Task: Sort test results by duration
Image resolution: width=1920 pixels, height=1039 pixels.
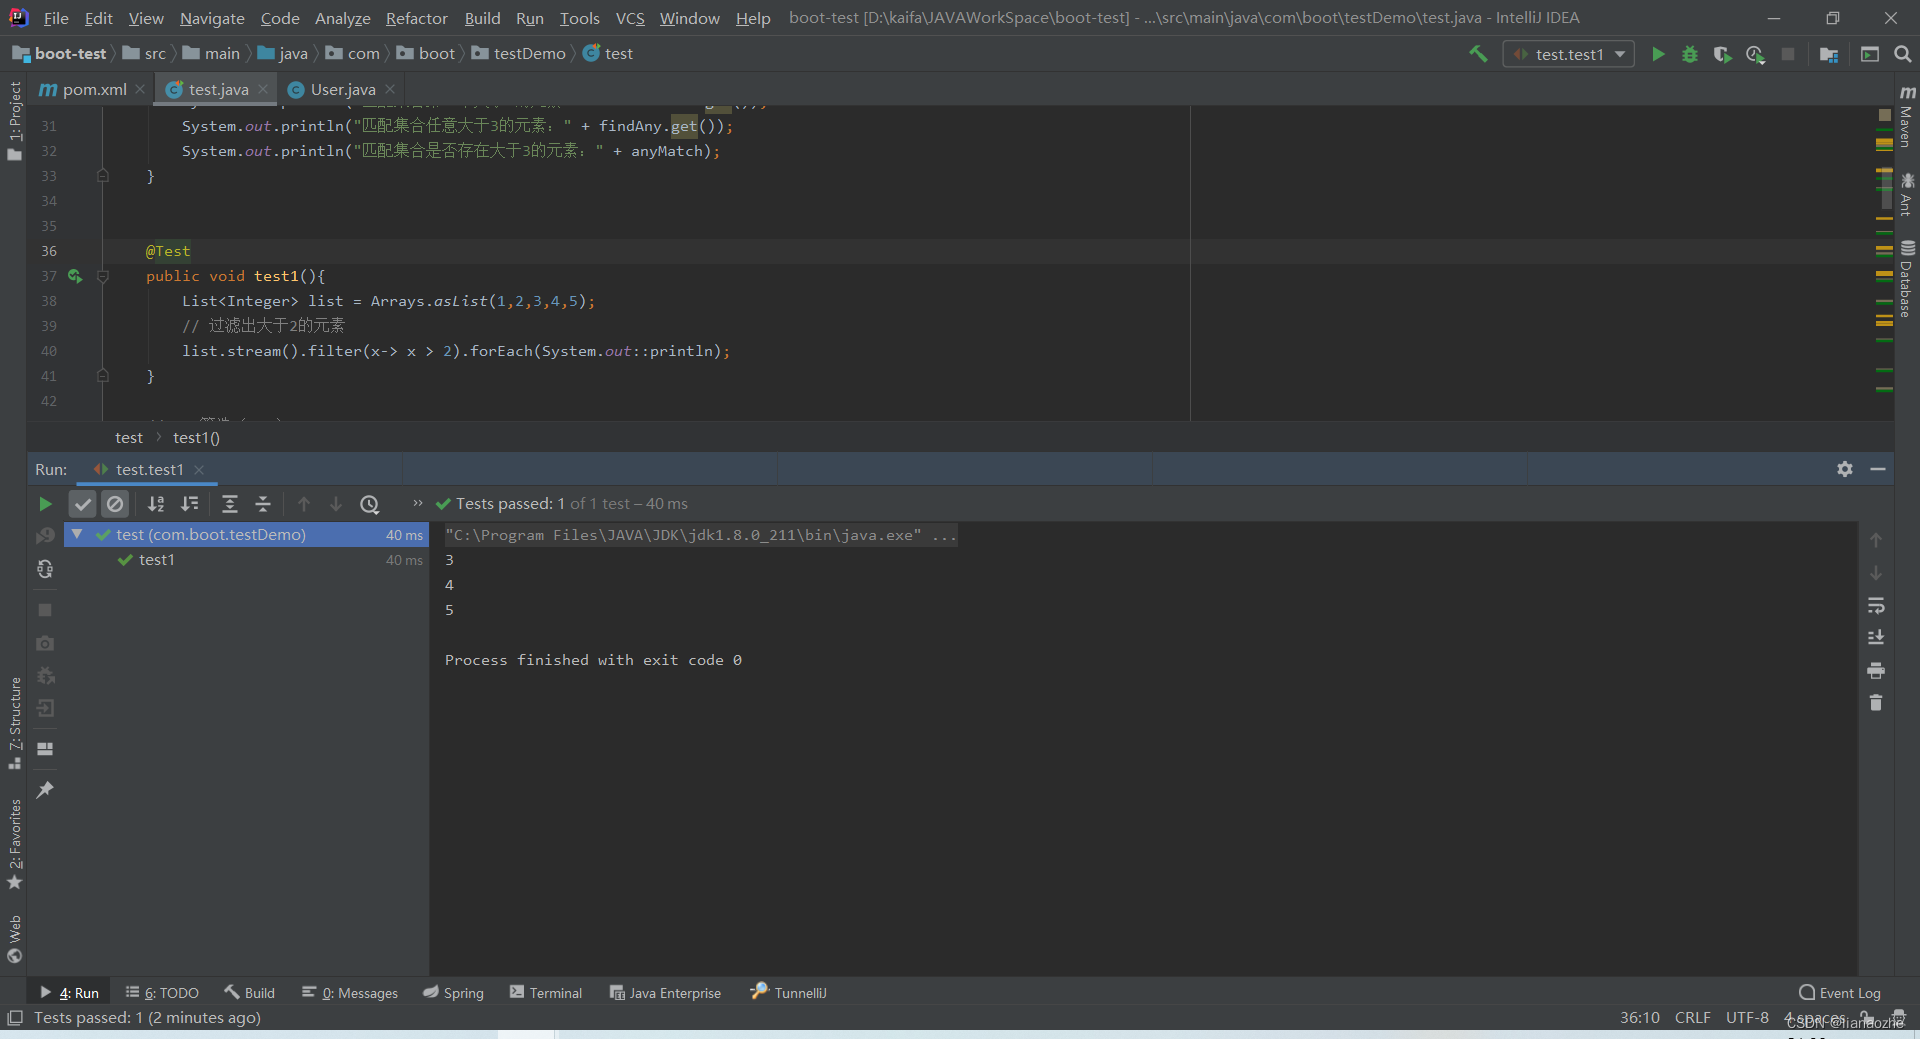Action: click(x=189, y=504)
